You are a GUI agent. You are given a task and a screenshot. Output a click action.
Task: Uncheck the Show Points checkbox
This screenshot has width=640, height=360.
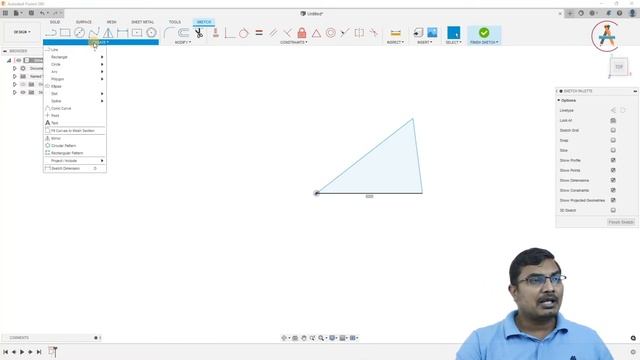[613, 170]
